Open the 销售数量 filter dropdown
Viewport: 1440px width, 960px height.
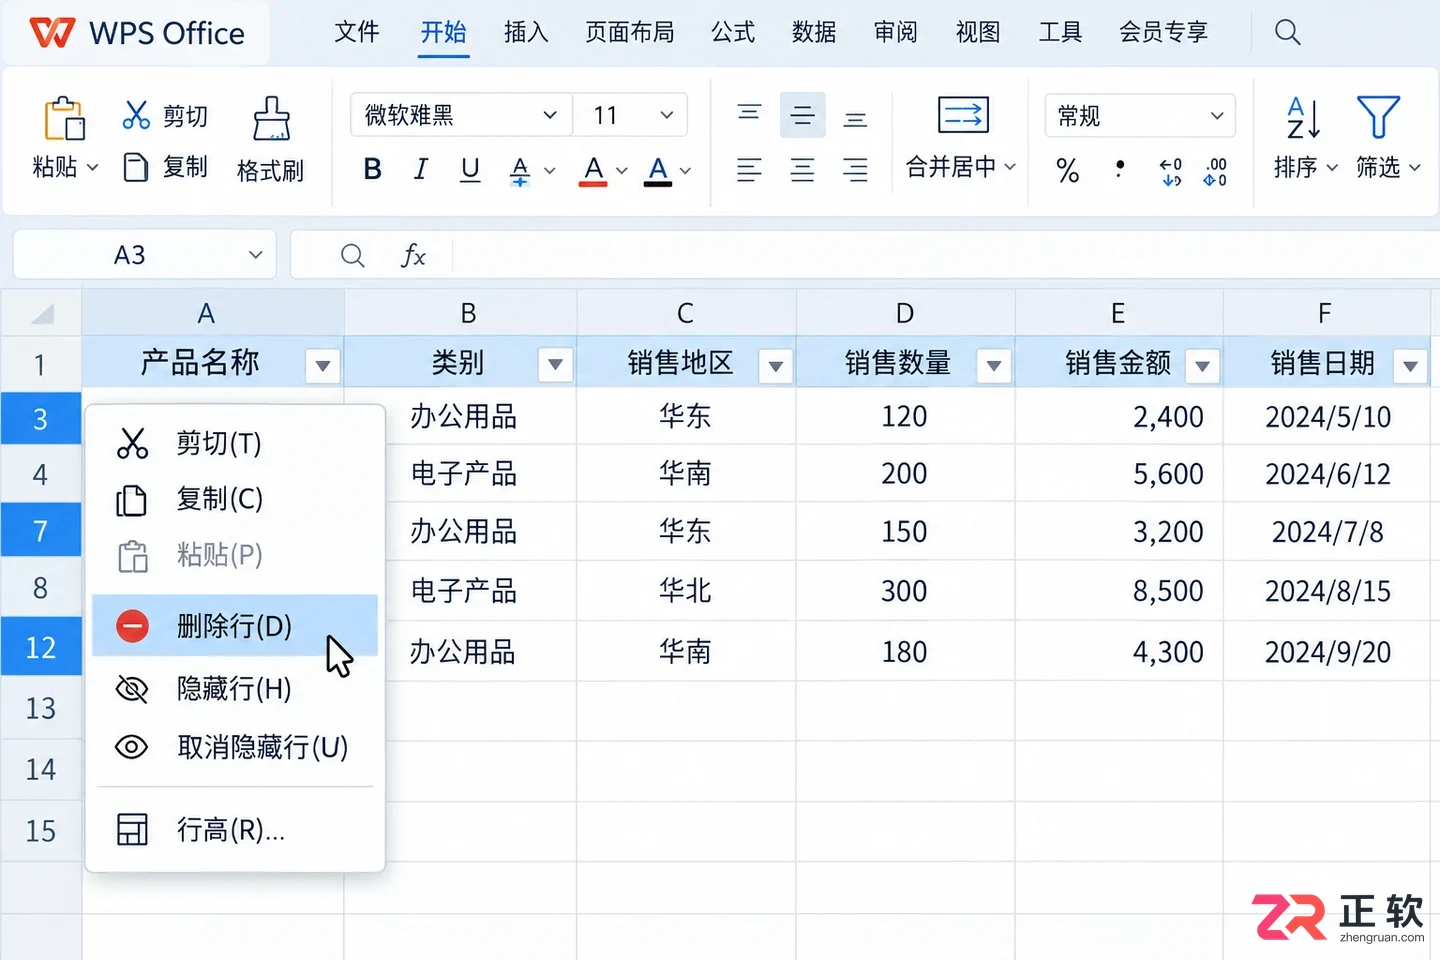point(994,366)
